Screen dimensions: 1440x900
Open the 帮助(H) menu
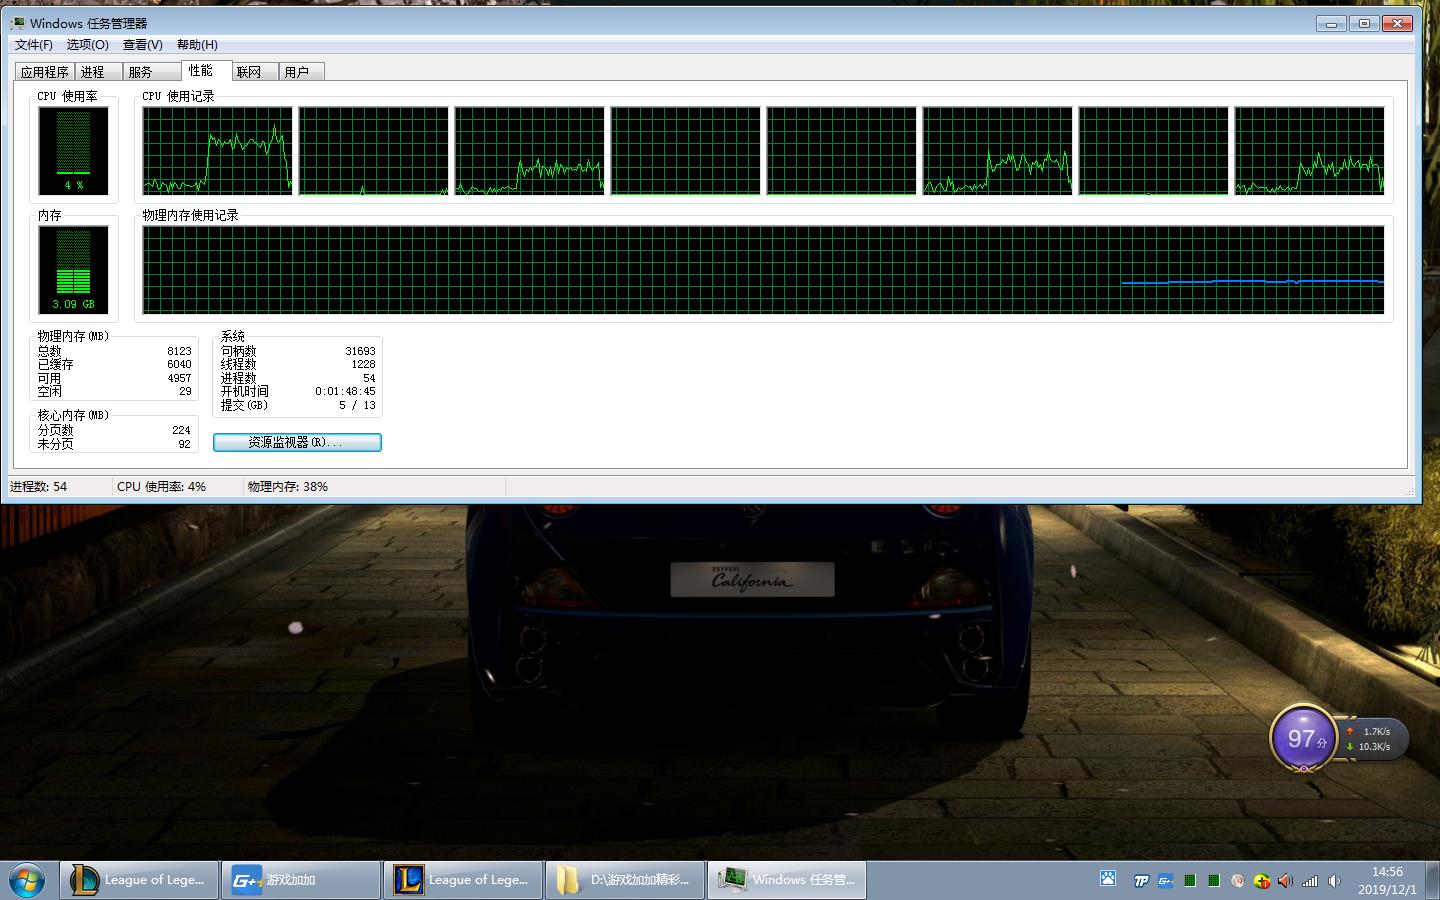(197, 45)
